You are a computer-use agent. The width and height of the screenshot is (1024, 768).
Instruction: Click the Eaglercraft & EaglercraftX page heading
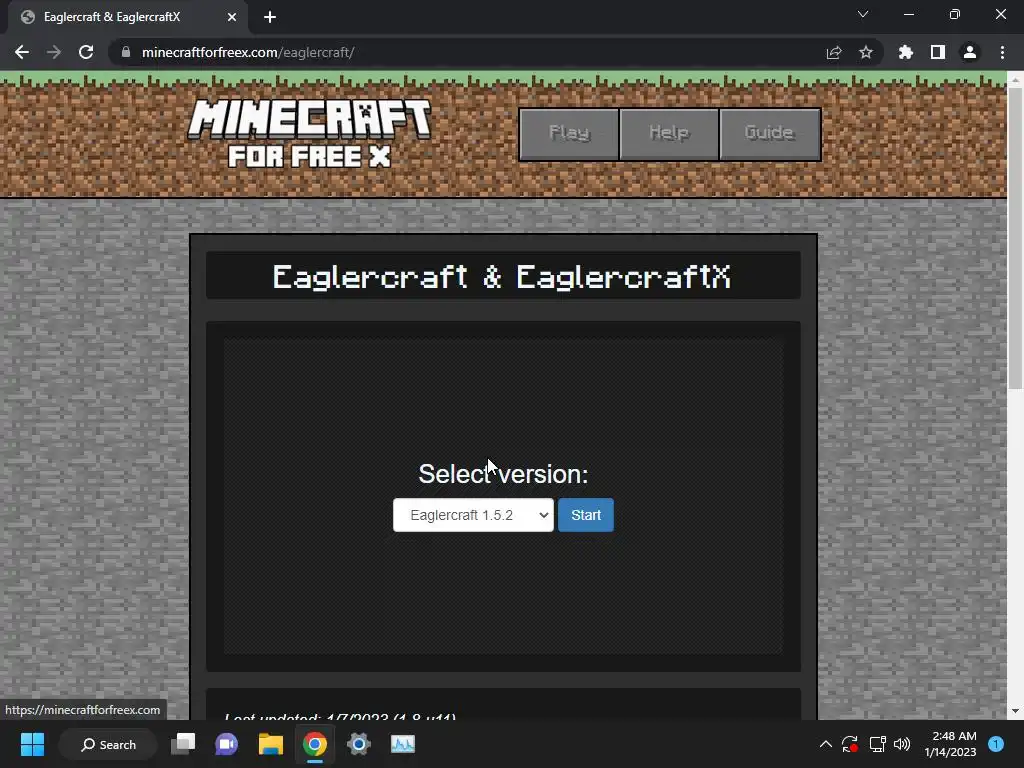click(x=502, y=277)
